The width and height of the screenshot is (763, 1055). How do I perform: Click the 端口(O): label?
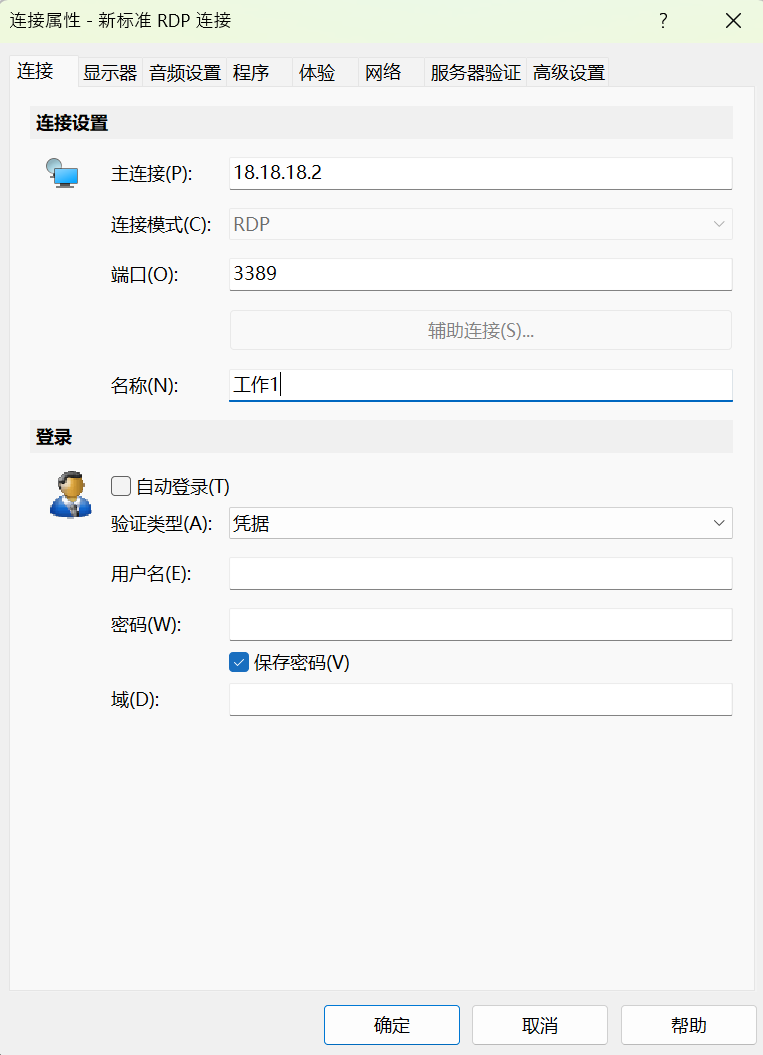click(145, 275)
